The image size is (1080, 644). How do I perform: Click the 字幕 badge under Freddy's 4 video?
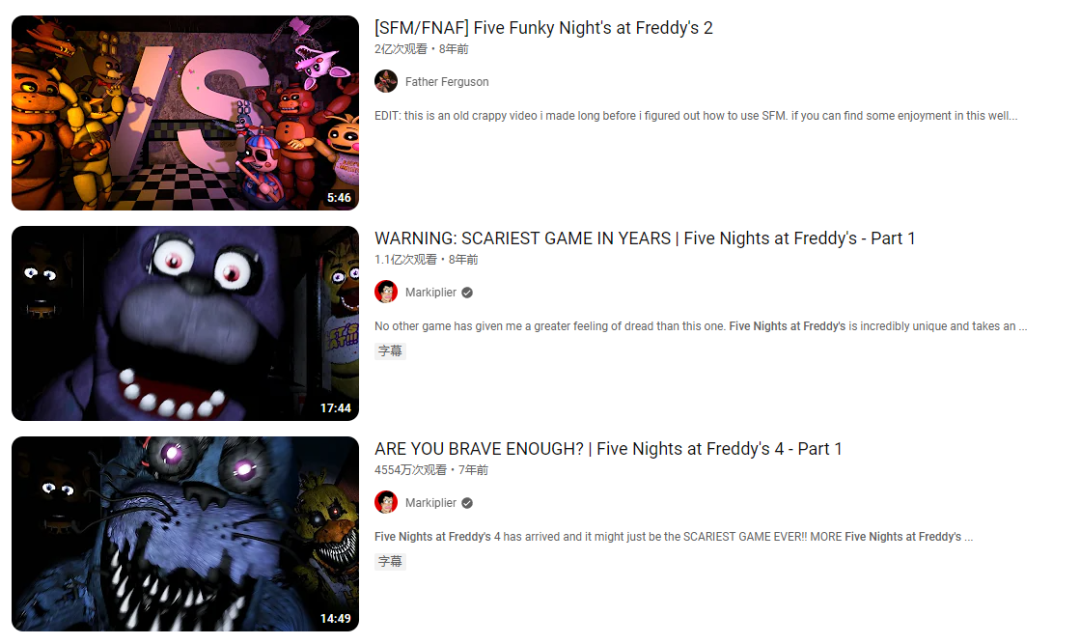click(x=390, y=561)
